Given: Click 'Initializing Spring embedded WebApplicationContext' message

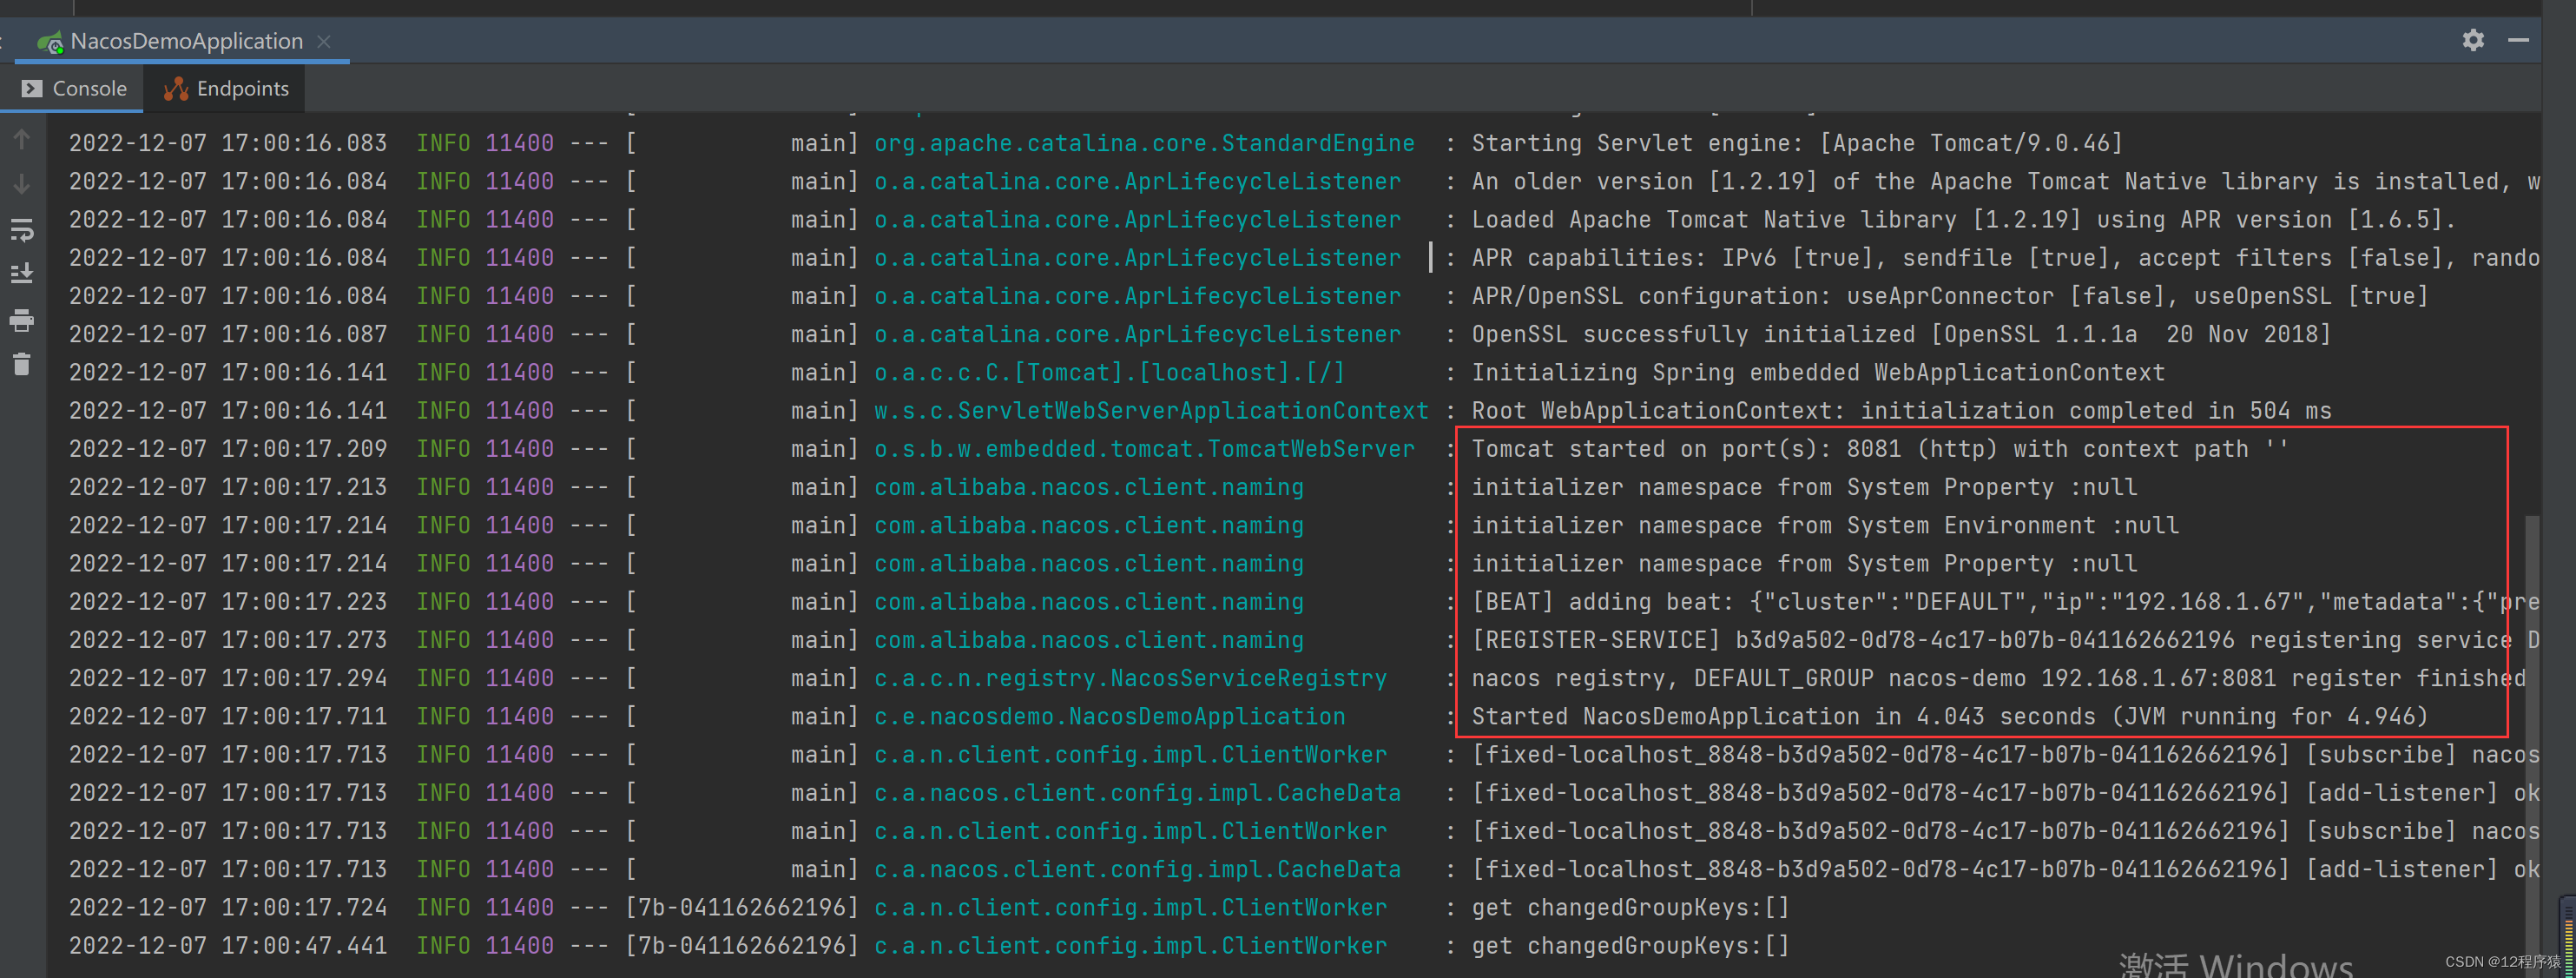Looking at the screenshot, I should pos(1818,373).
